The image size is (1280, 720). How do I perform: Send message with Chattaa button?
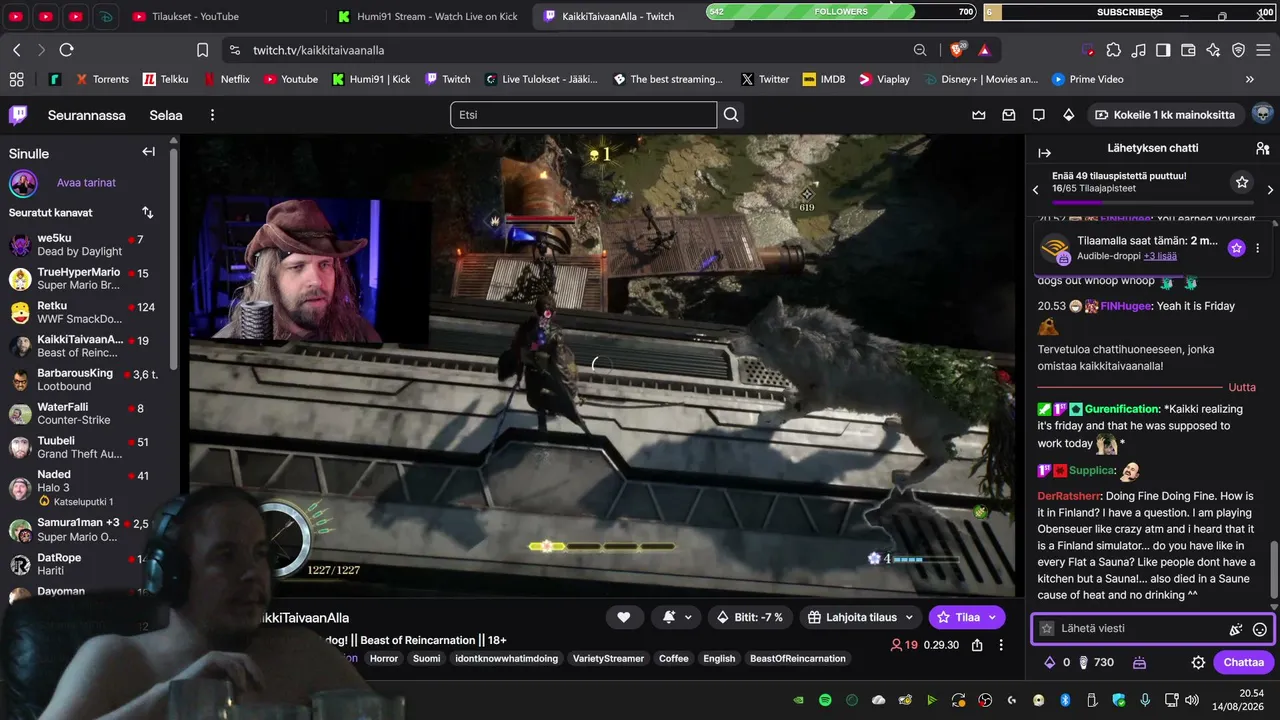[1243, 662]
